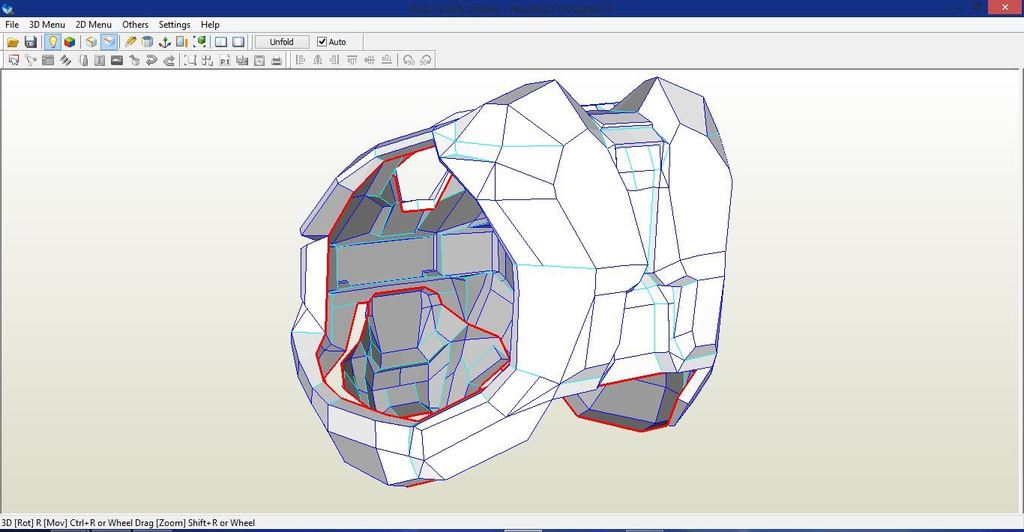This screenshot has height=532, width=1024.
Task: Uncheck the Auto checkbox
Action: pos(322,42)
